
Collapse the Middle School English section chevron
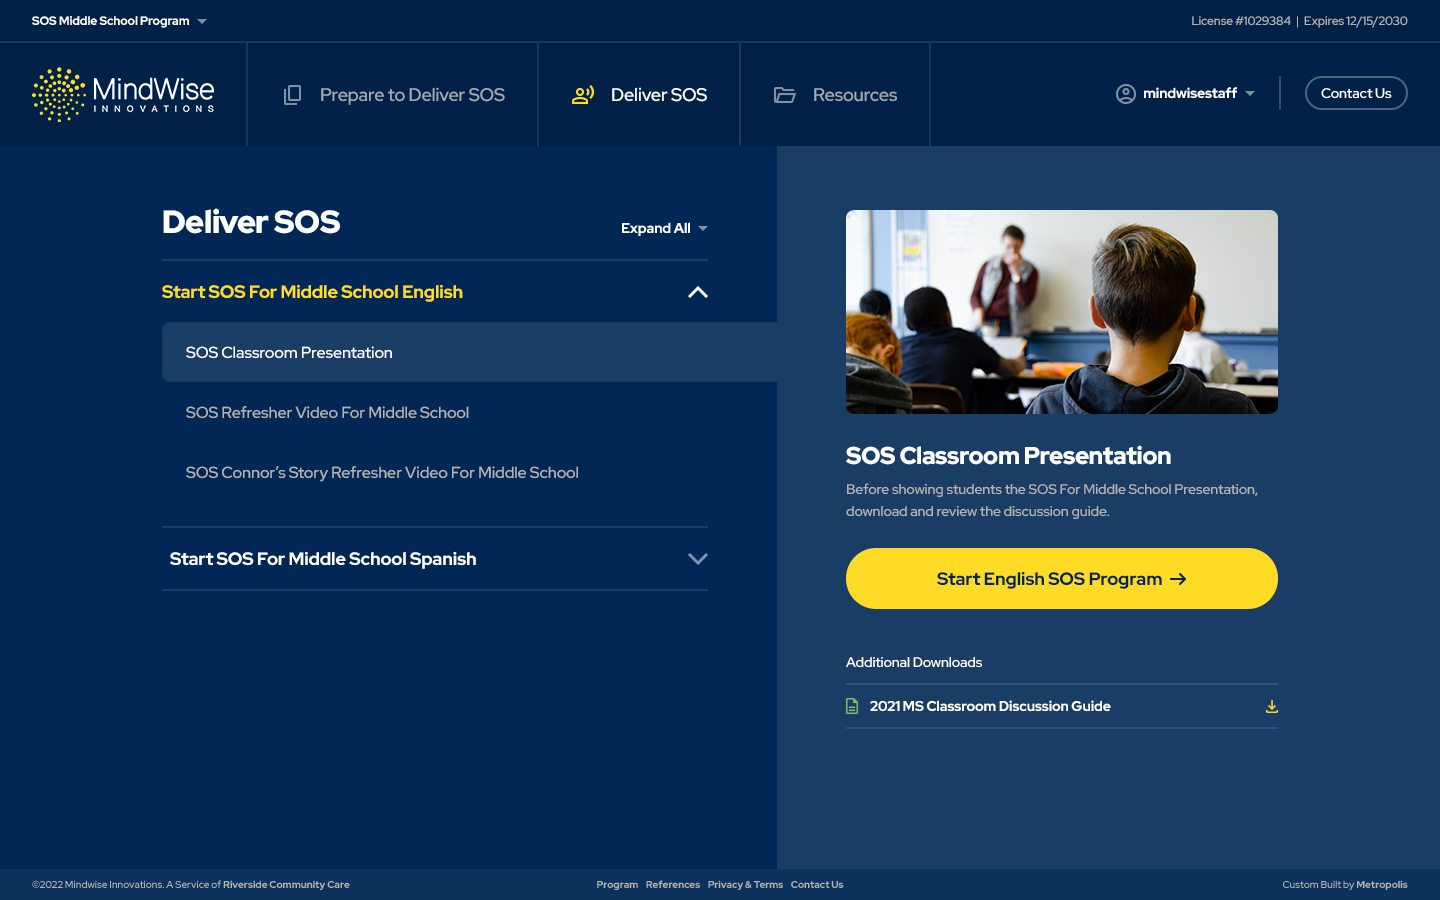(698, 292)
